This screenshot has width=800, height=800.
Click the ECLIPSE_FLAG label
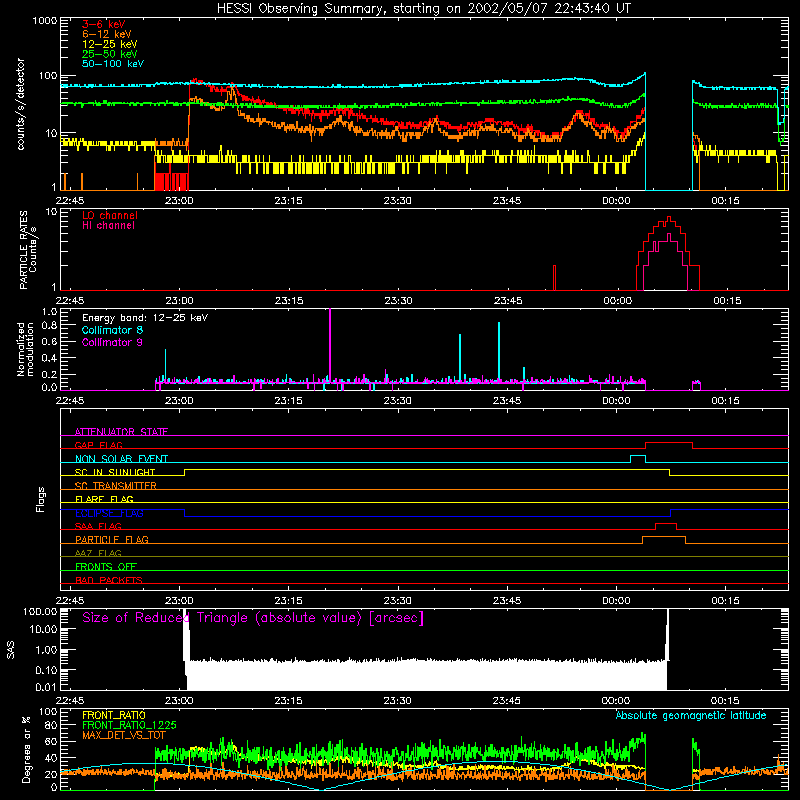109,513
